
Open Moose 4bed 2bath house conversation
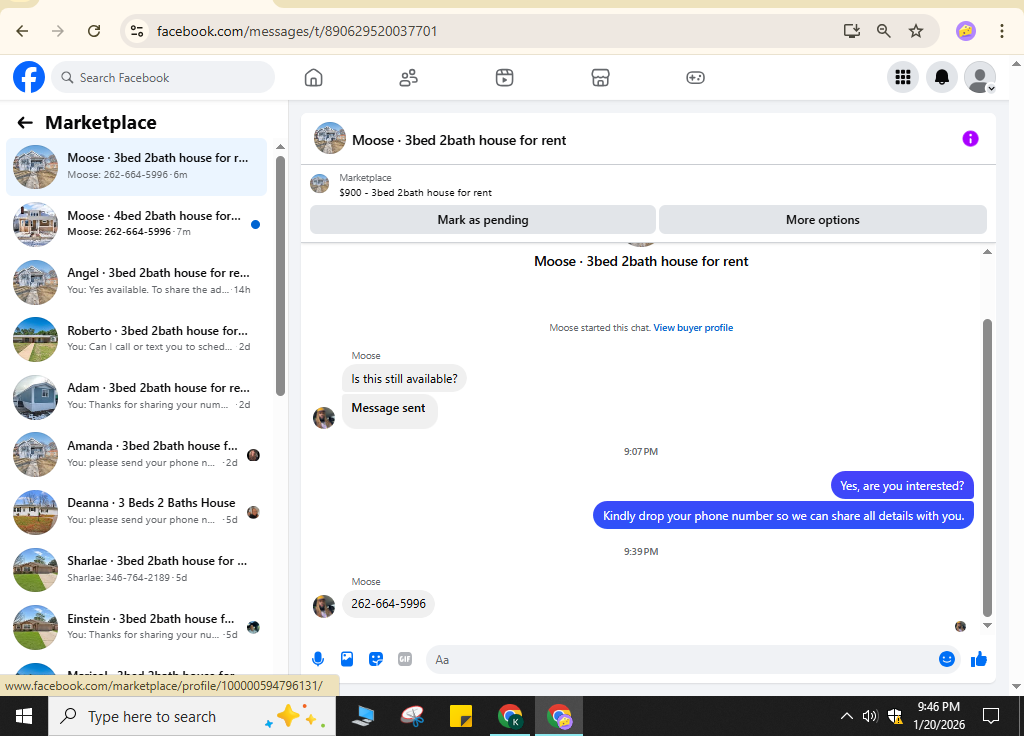point(136,224)
